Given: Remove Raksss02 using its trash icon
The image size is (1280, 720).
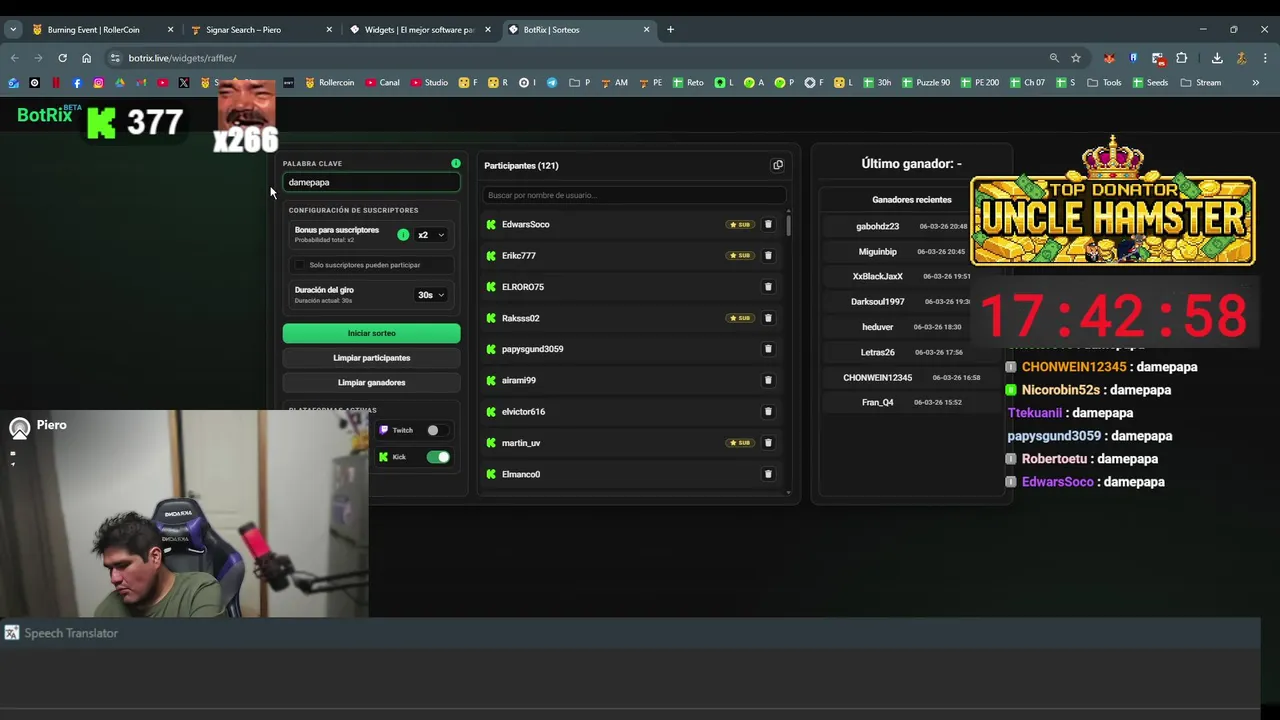Looking at the screenshot, I should pos(768,318).
